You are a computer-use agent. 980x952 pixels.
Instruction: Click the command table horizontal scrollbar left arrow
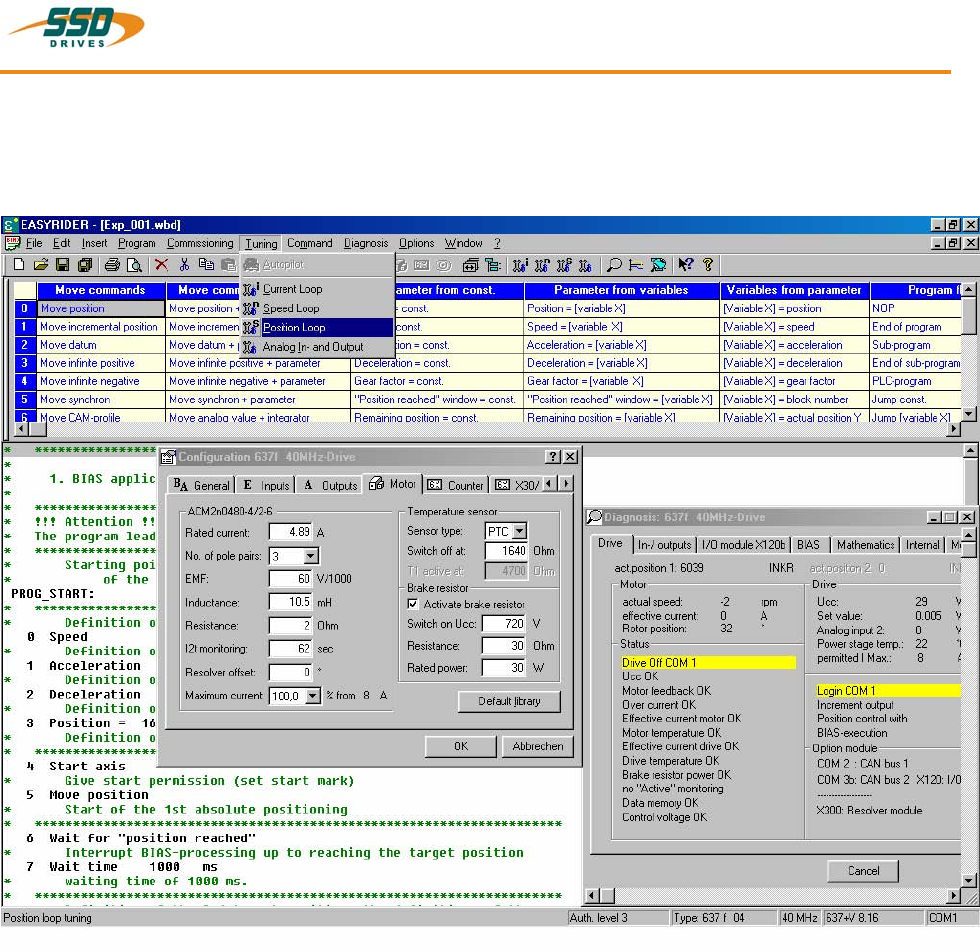(22, 429)
